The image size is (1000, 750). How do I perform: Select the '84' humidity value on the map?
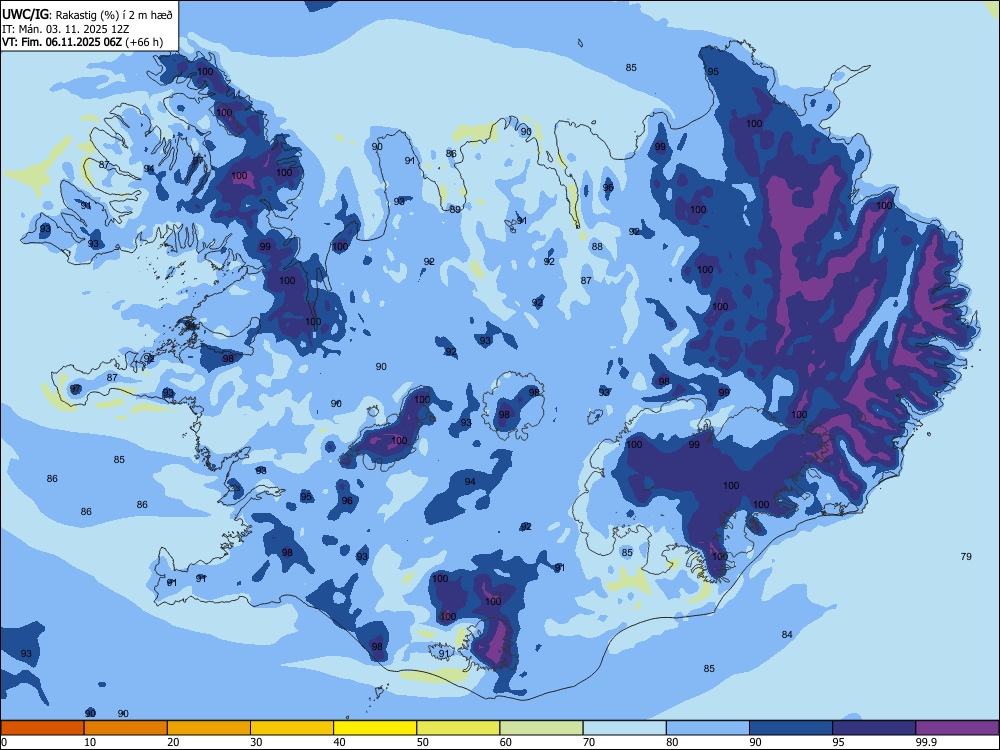point(787,635)
